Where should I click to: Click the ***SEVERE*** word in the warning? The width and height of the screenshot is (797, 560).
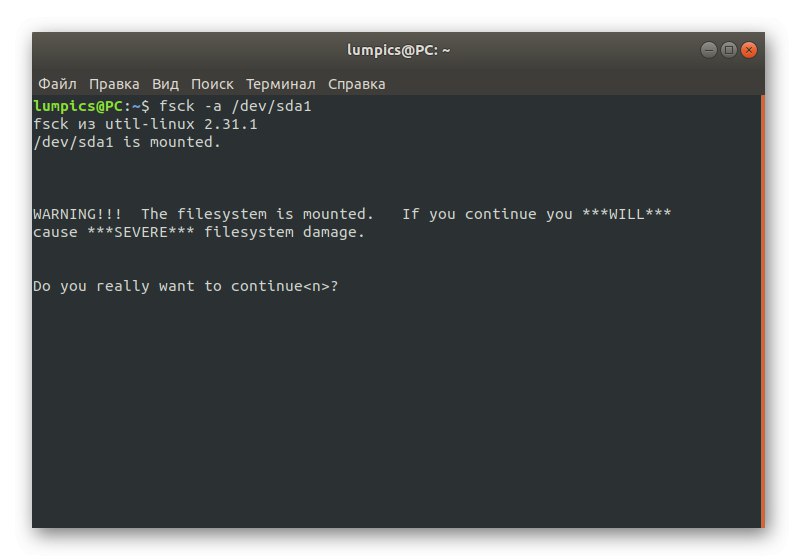point(132,232)
